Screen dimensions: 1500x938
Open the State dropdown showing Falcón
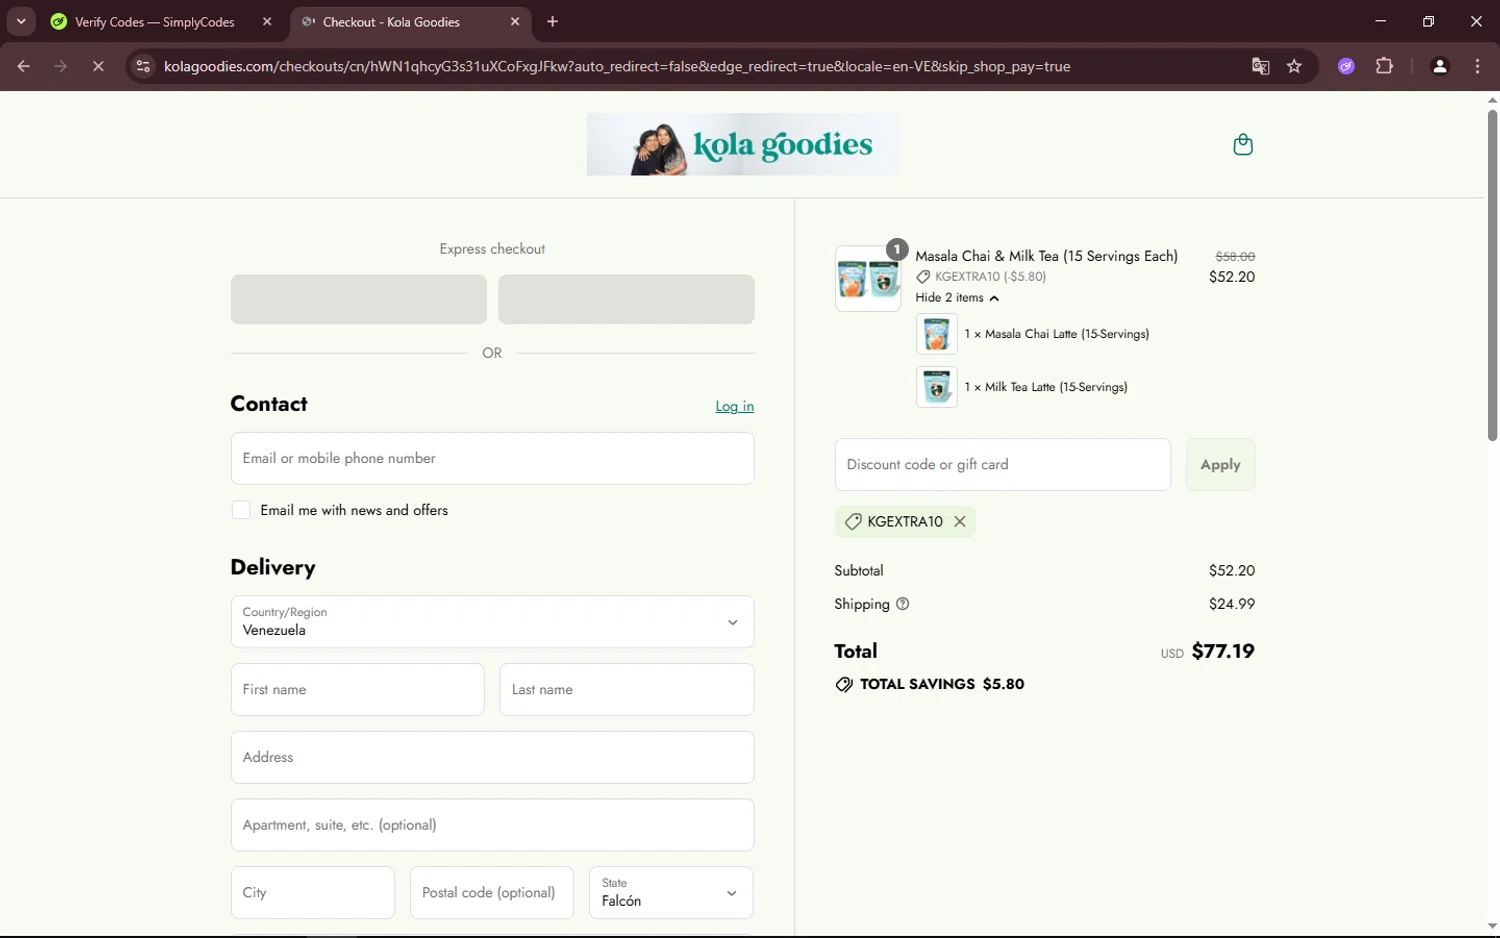[671, 892]
